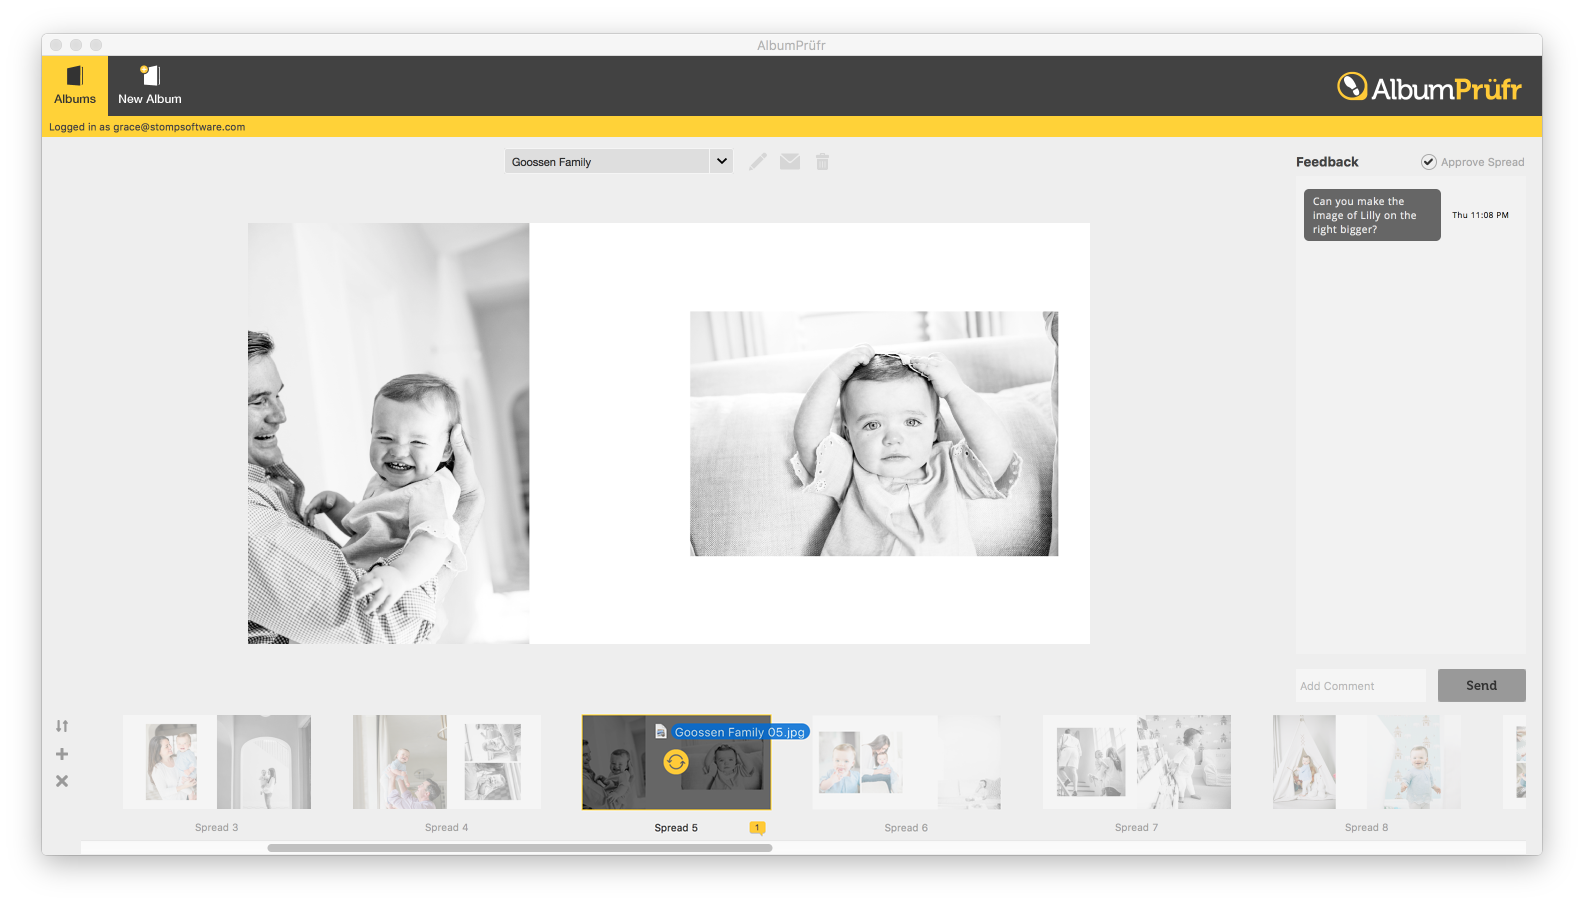
Task: Click the replace image icon on Spread 5
Action: coord(676,763)
